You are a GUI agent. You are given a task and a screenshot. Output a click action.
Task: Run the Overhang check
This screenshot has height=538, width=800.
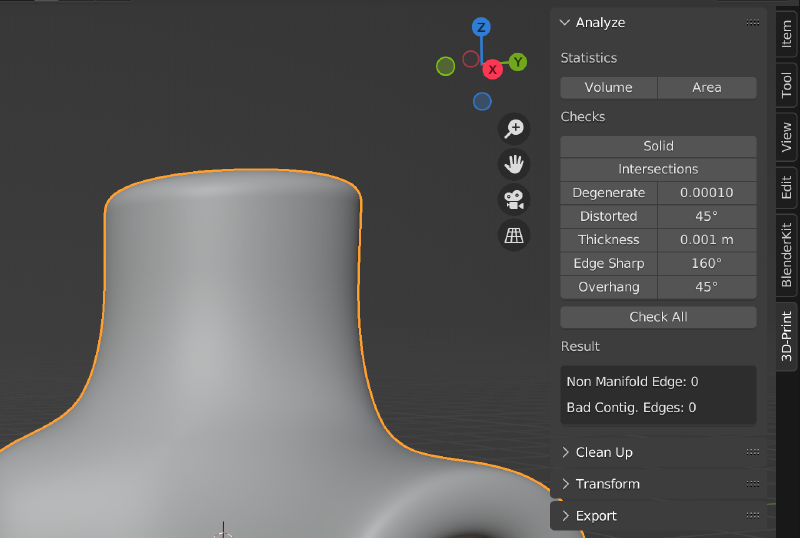click(x=609, y=287)
